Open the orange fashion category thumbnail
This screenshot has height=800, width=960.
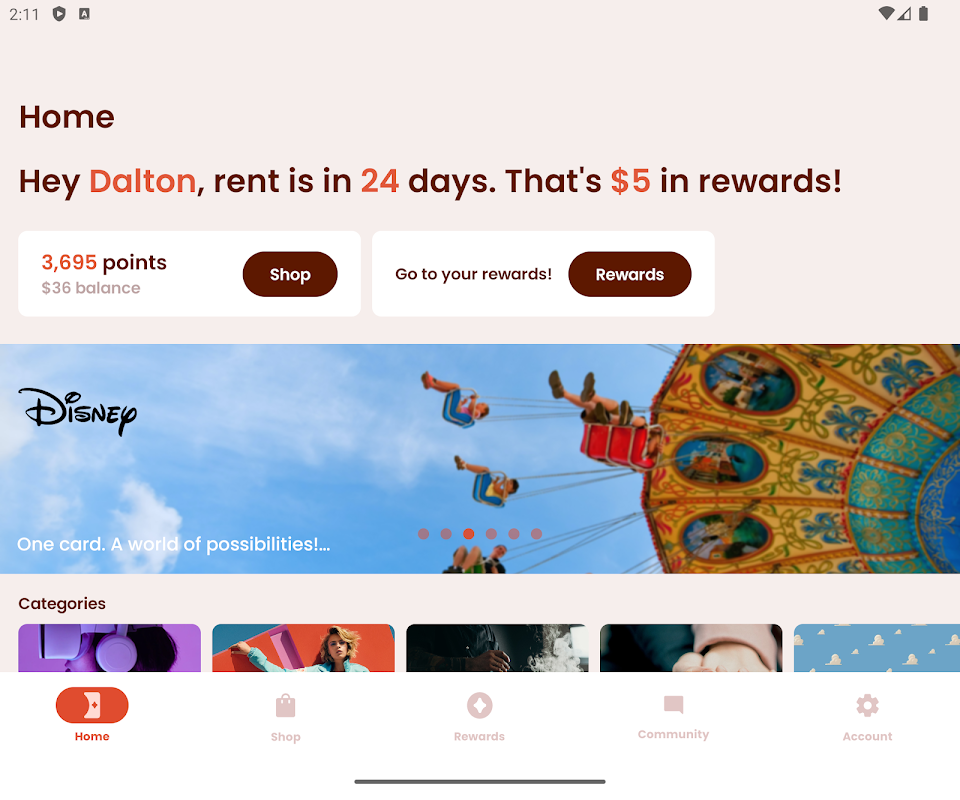pos(303,648)
